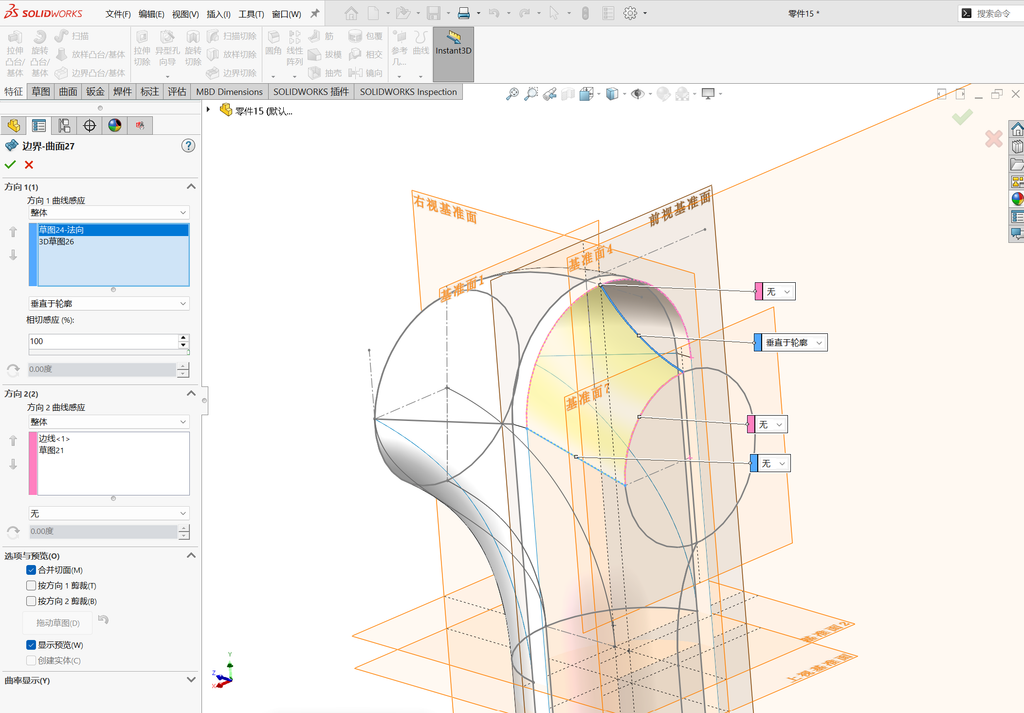Open direction 1 curve influence 整体 dropdown
Viewport: 1024px width, 713px height.
pyautogui.click(x=109, y=213)
